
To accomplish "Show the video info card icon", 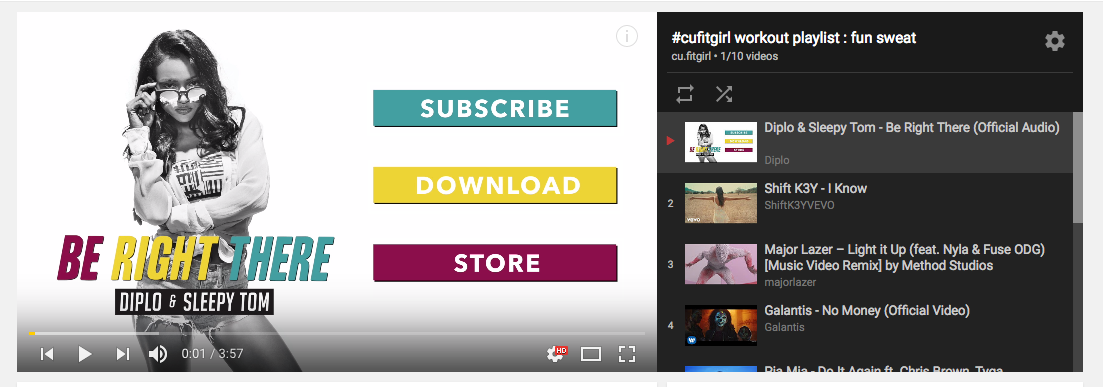I will tap(627, 36).
